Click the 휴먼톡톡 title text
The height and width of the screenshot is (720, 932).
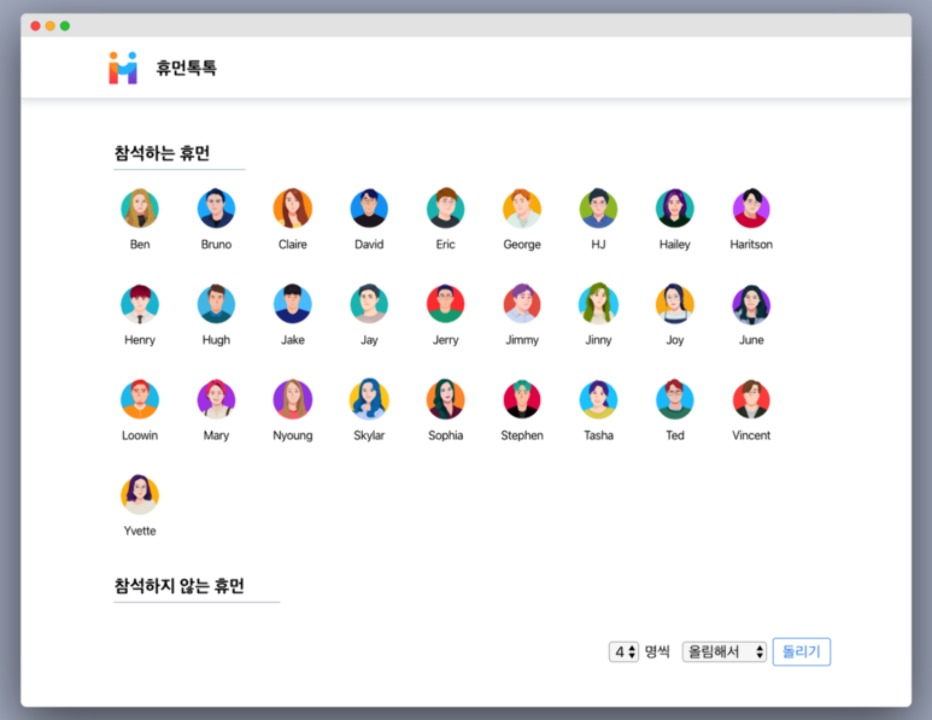pos(186,68)
